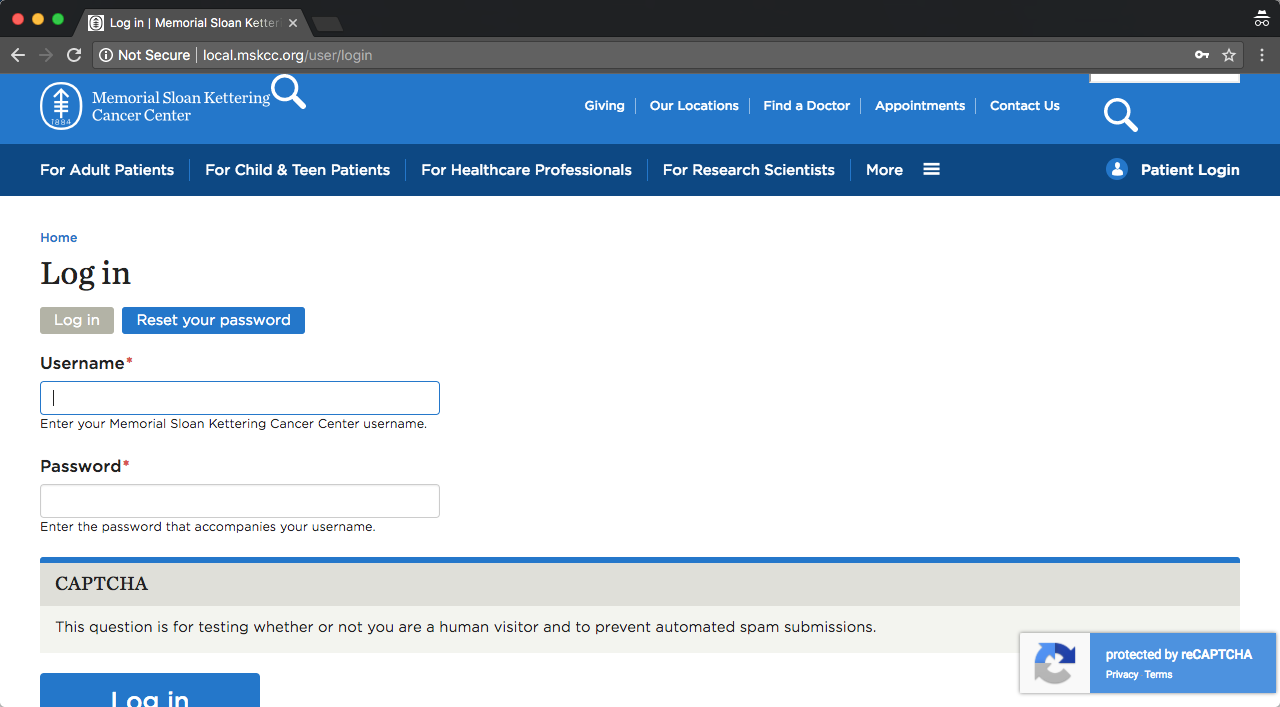The width and height of the screenshot is (1280, 707).
Task: Click the Patient Login link
Action: [x=1190, y=170]
